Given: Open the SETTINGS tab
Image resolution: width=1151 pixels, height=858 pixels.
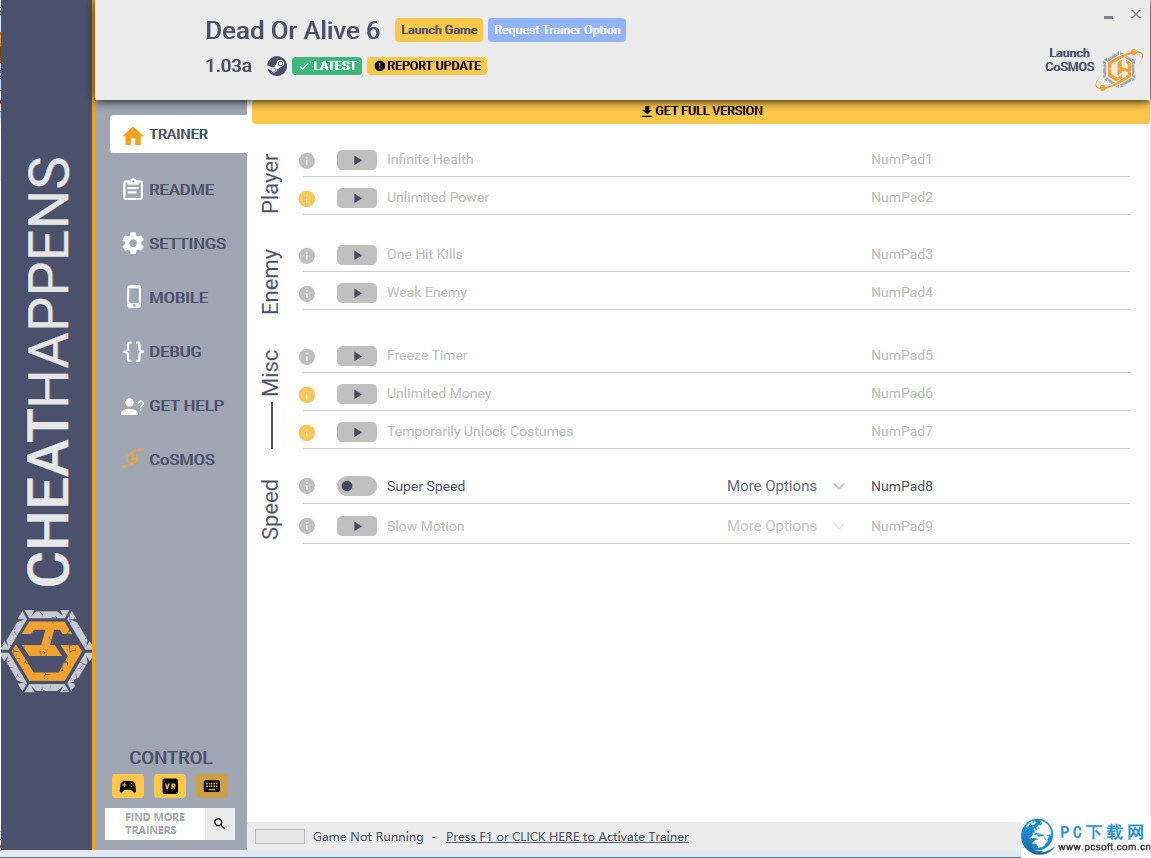Looking at the screenshot, I should pos(186,243).
